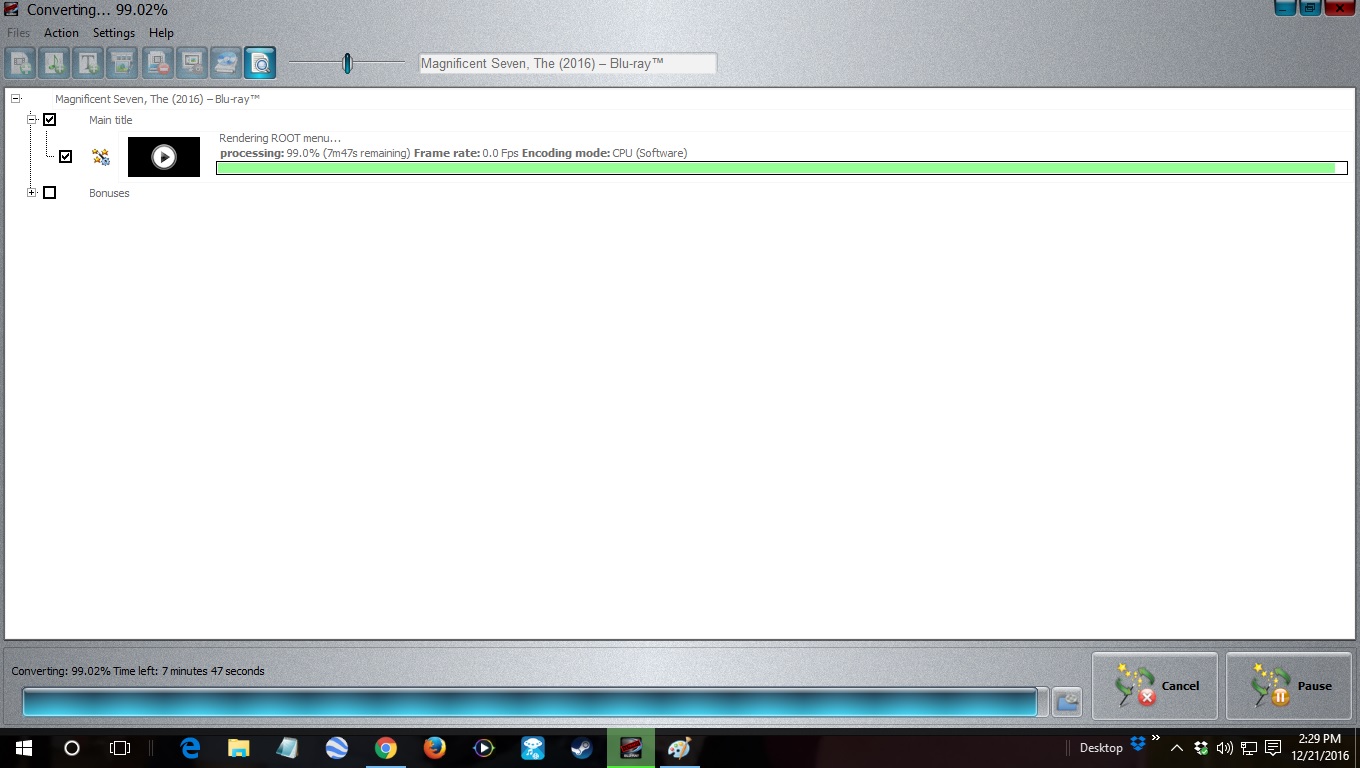The width and height of the screenshot is (1360, 768).
Task: Click the disc burn toolbar icon
Action: (225, 63)
